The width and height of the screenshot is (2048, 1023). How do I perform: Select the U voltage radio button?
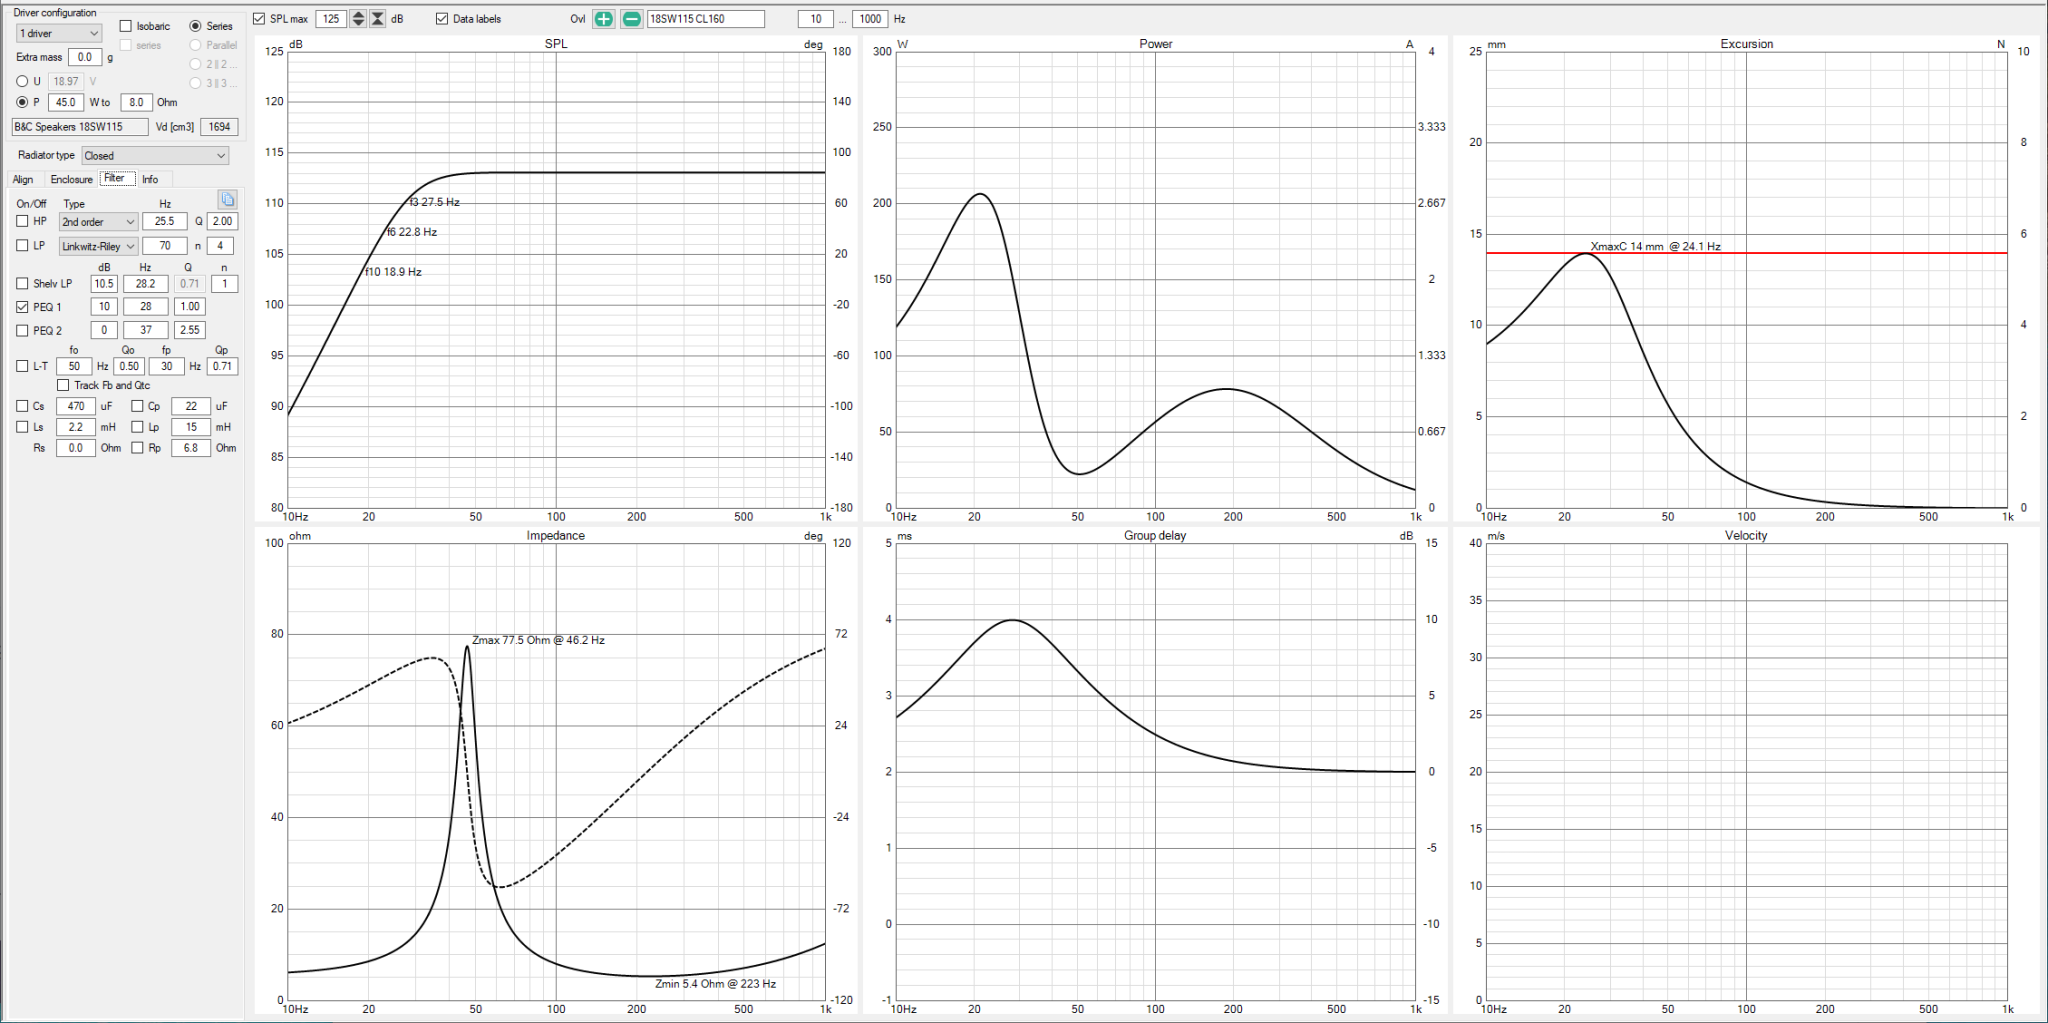pyautogui.click(x=22, y=81)
